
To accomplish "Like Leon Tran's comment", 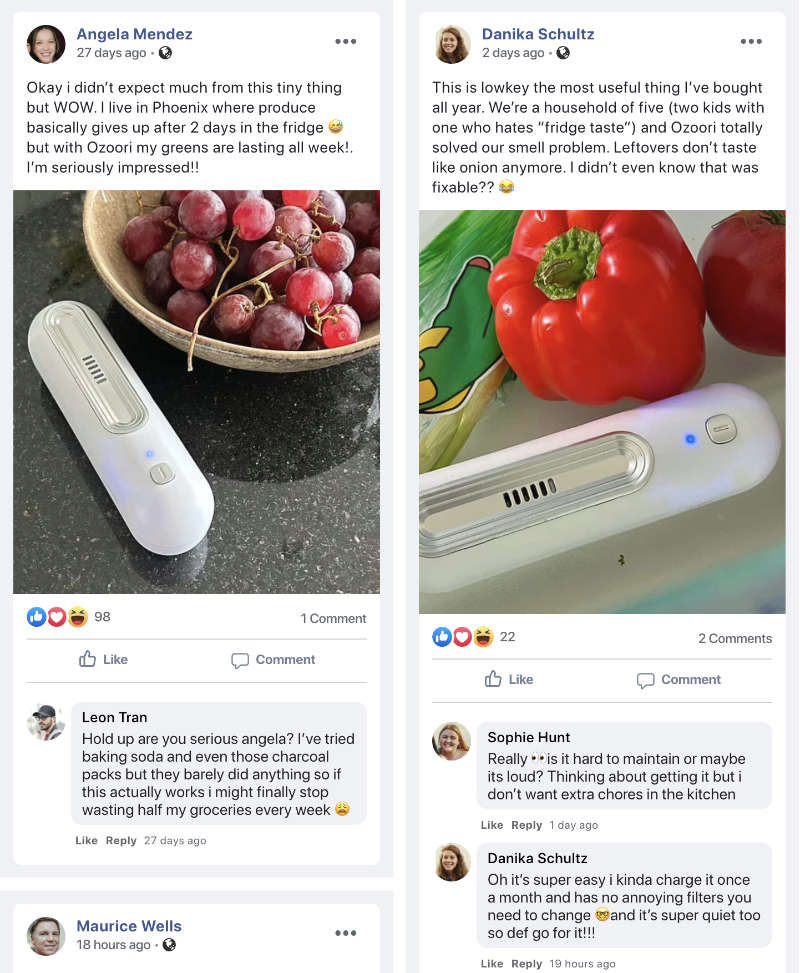I will 86,840.
